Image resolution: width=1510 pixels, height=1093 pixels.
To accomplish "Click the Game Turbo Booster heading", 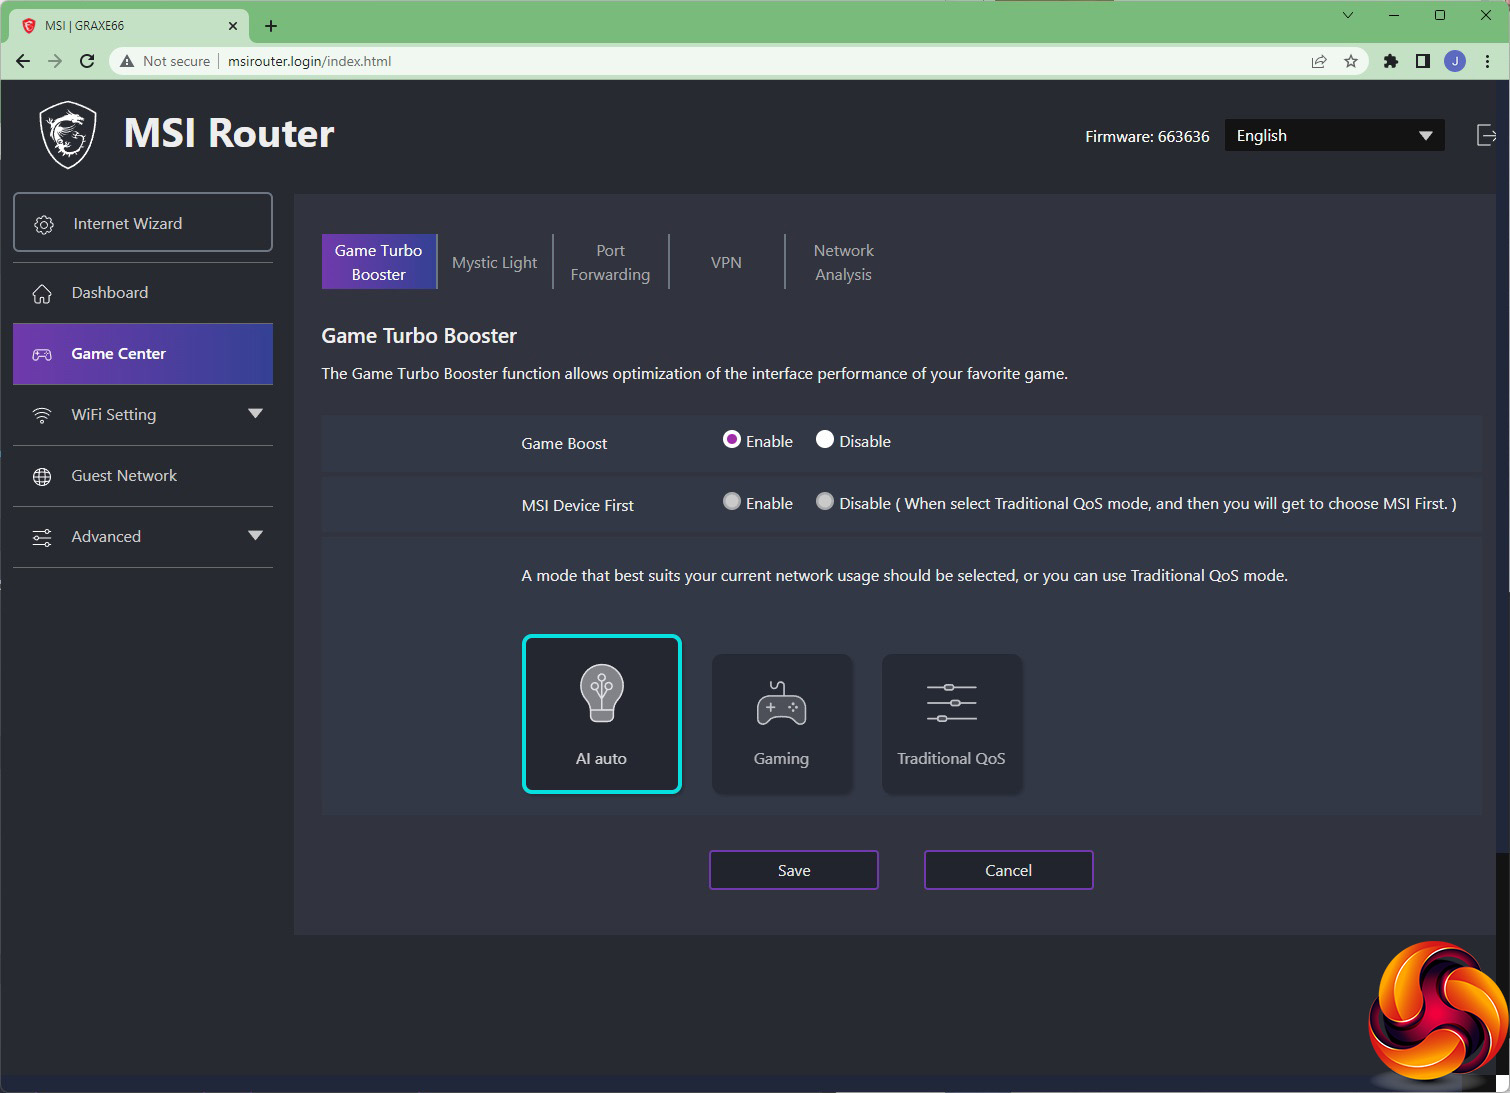I will (419, 336).
